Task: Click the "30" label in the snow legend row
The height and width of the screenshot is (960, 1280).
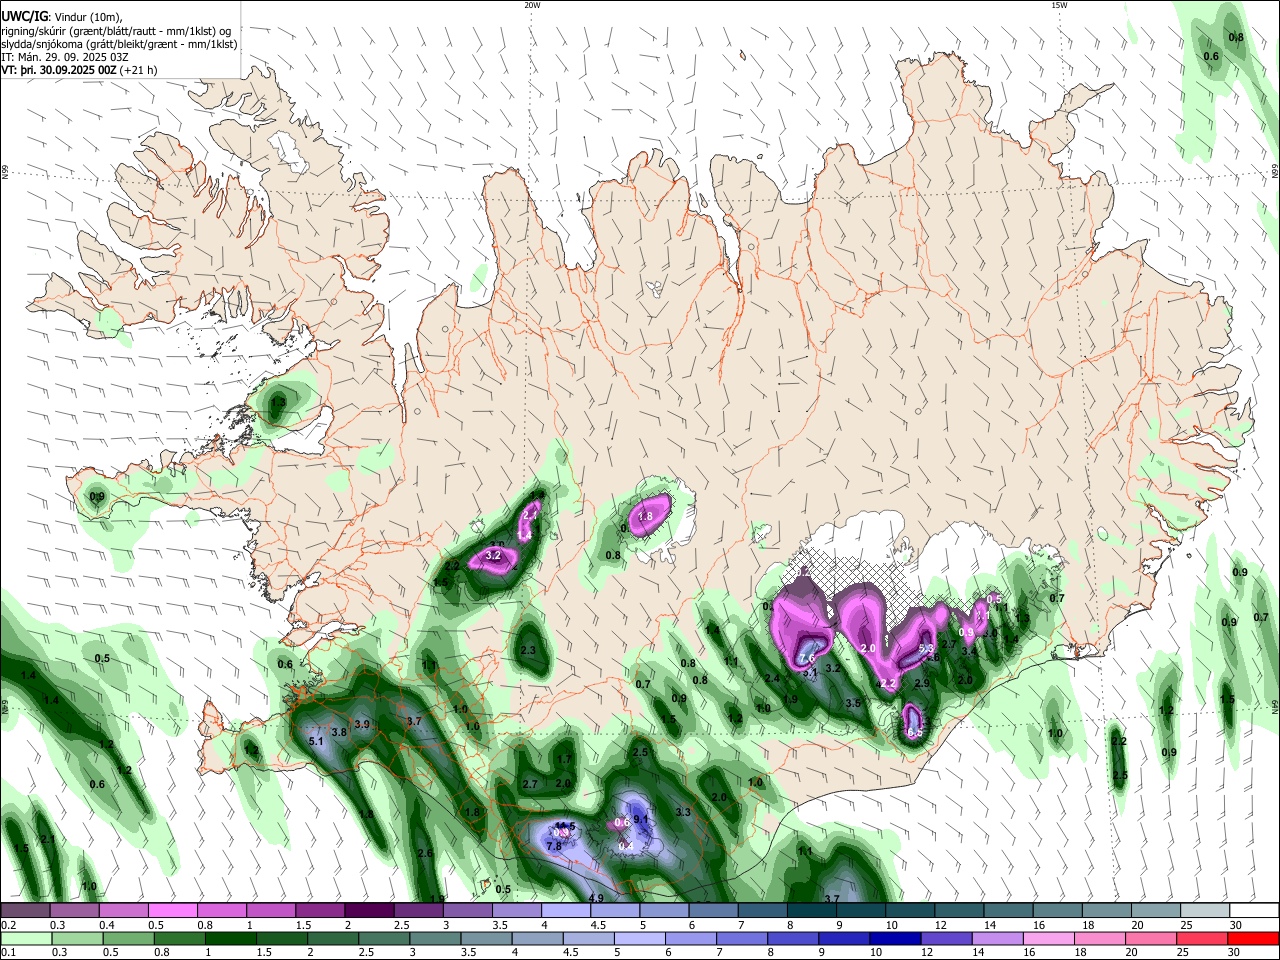Action: click(1235, 925)
